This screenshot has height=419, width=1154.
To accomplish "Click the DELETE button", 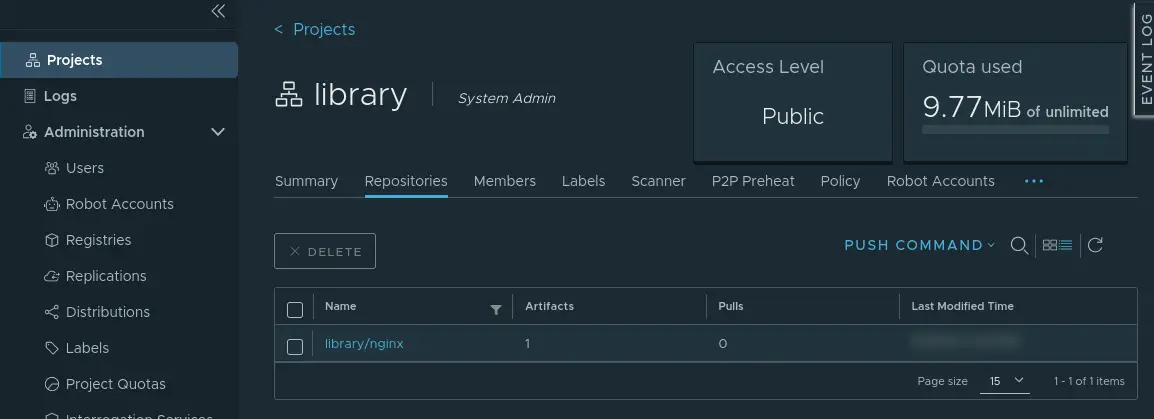I will [325, 251].
